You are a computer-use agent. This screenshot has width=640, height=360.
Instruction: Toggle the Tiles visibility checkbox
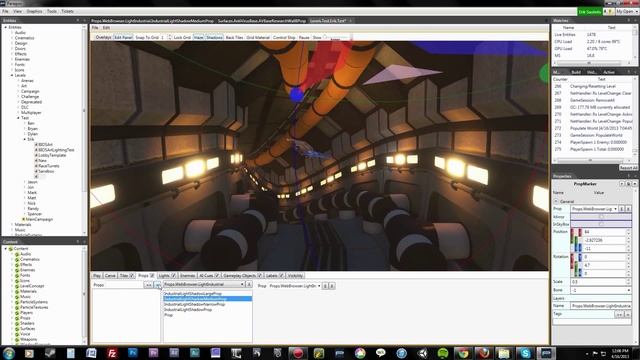(132, 276)
